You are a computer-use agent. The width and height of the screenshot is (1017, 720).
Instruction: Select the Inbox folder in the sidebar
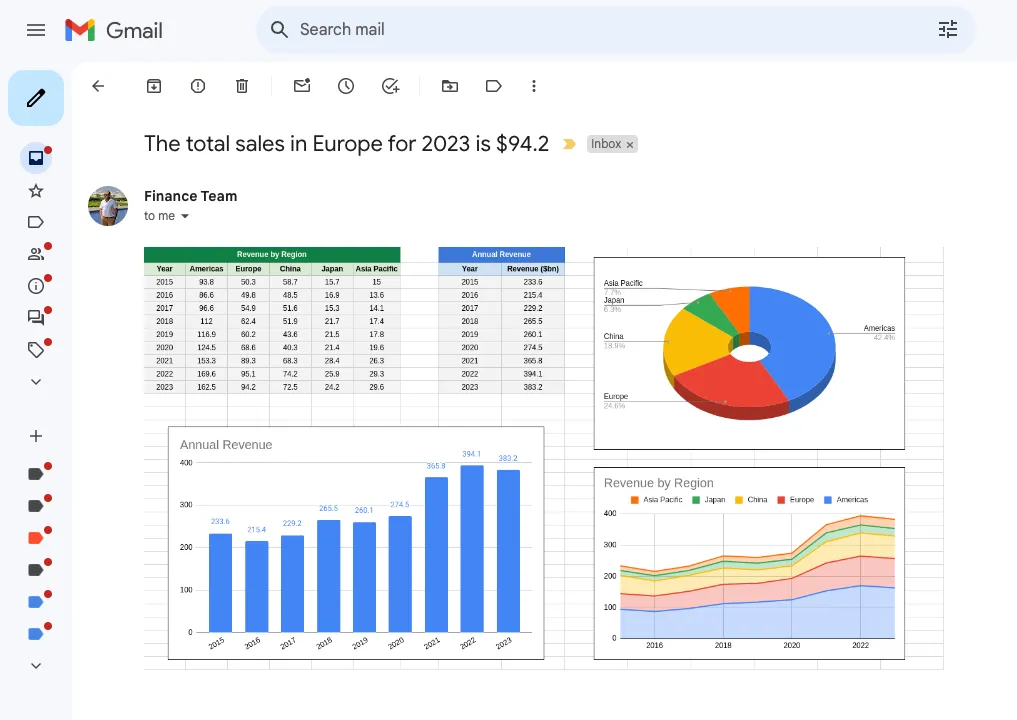pyautogui.click(x=36, y=157)
